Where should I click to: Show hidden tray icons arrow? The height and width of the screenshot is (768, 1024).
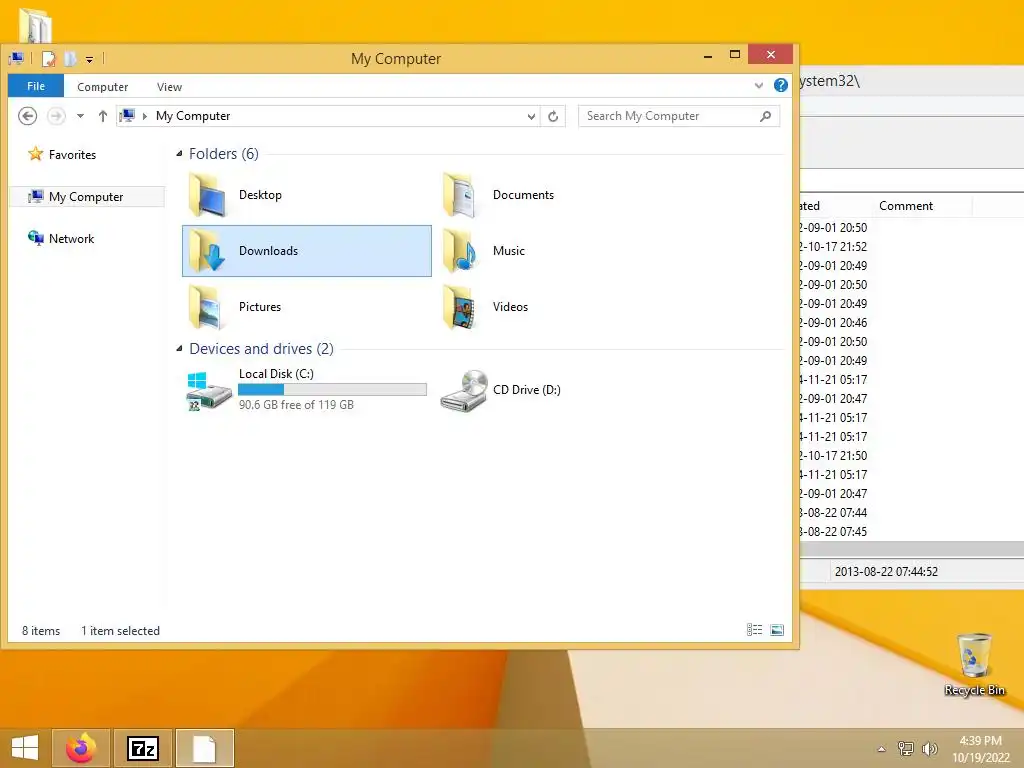(882, 749)
